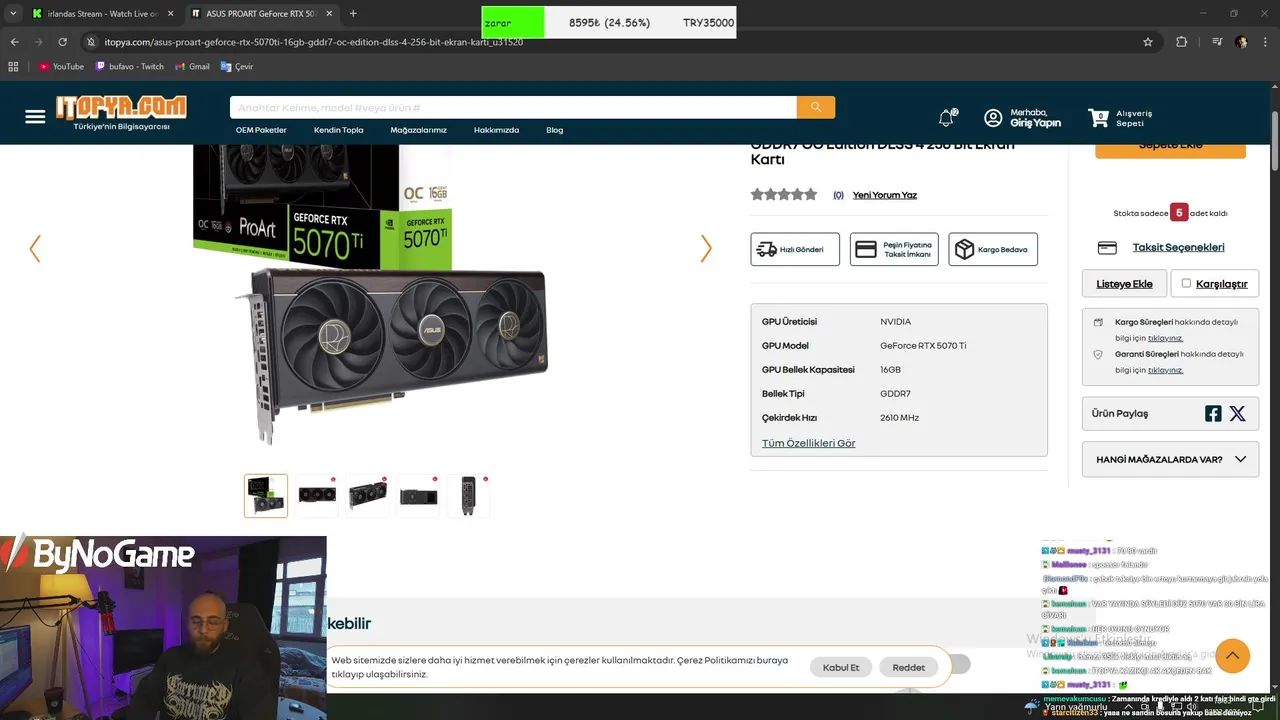The image size is (1280, 720).
Task: Click Peşin Fiyatına Taksit İmkanı badge
Action: (894, 249)
